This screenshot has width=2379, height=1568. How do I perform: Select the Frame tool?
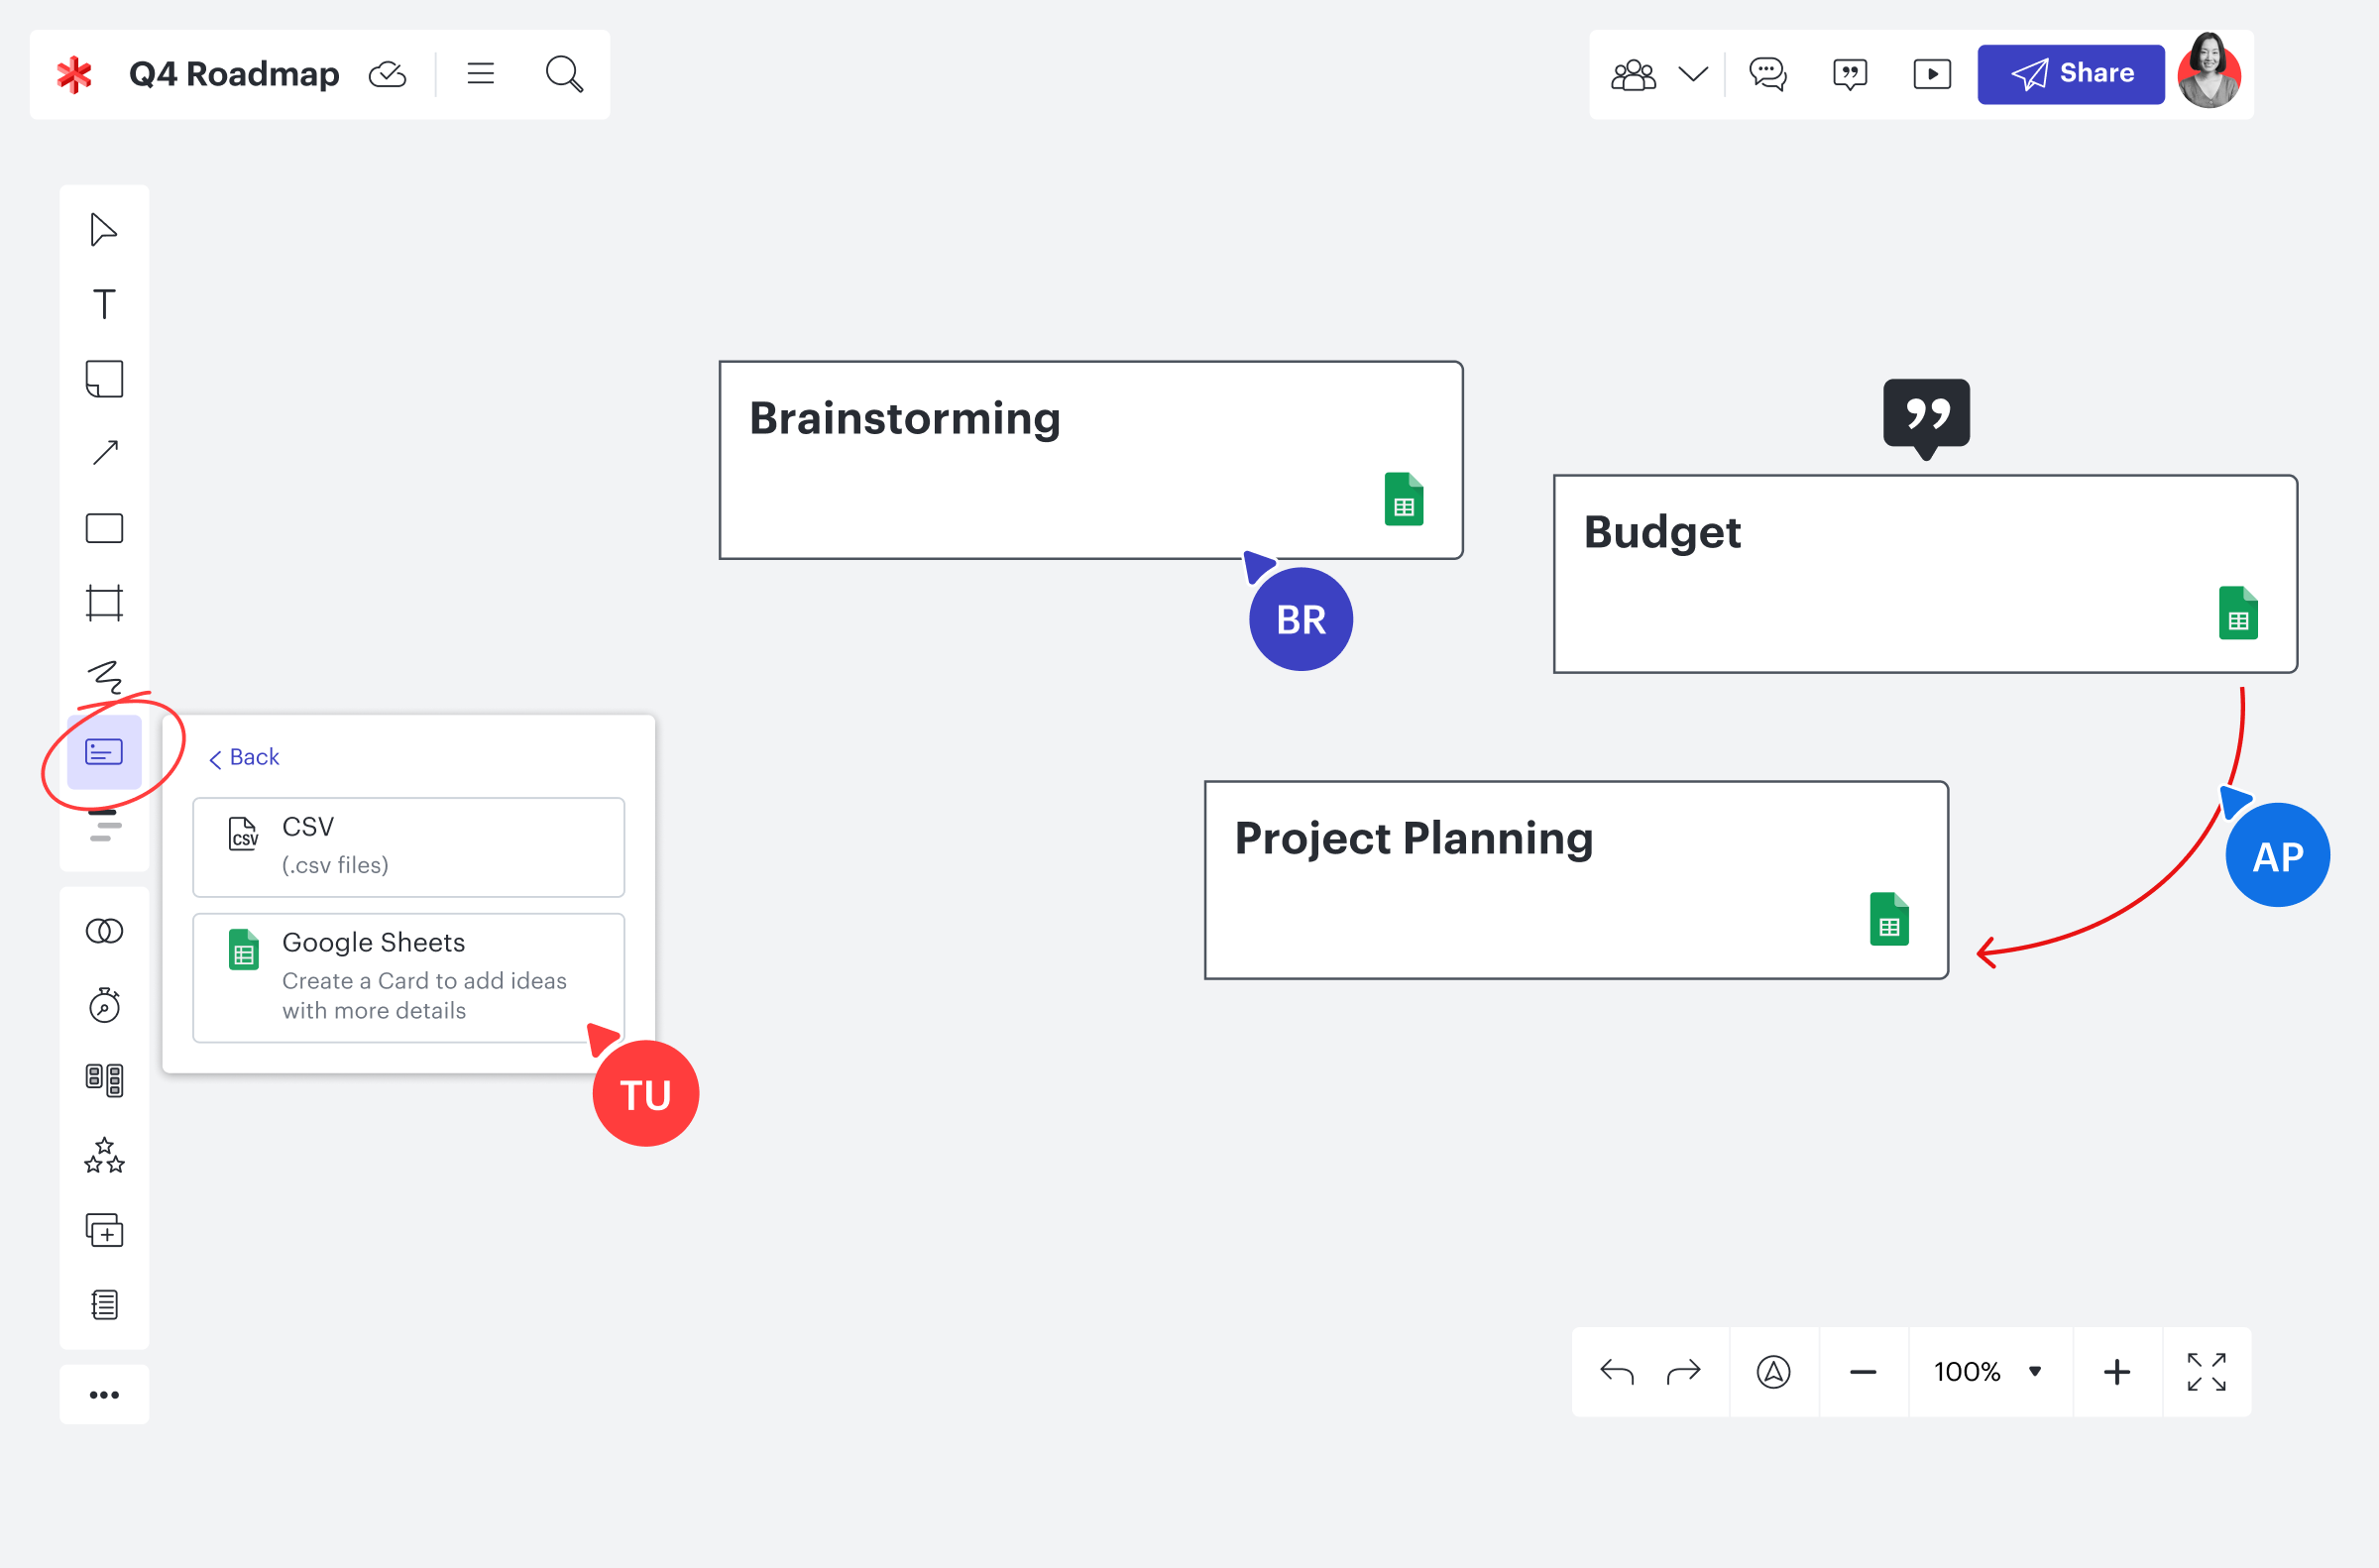click(x=104, y=603)
